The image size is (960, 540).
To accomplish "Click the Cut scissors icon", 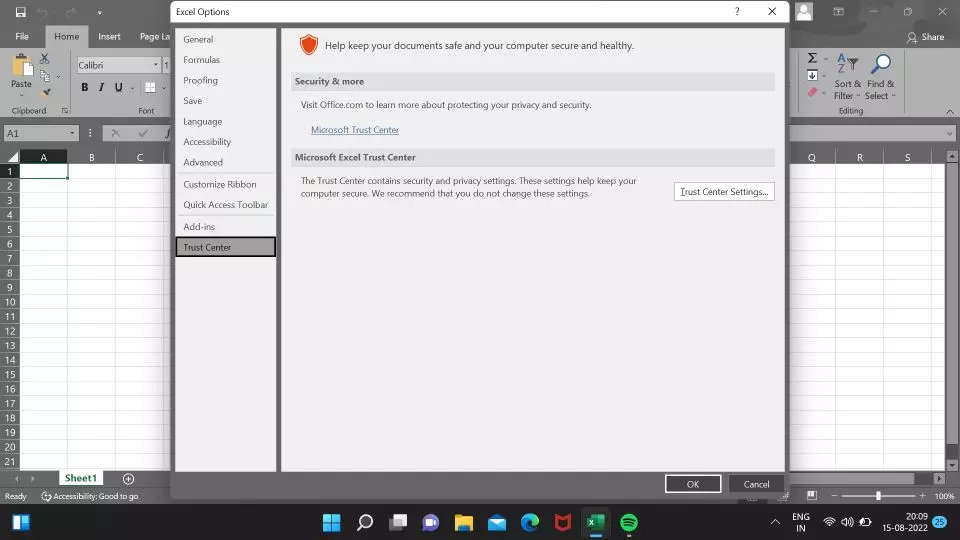I will tap(45, 58).
